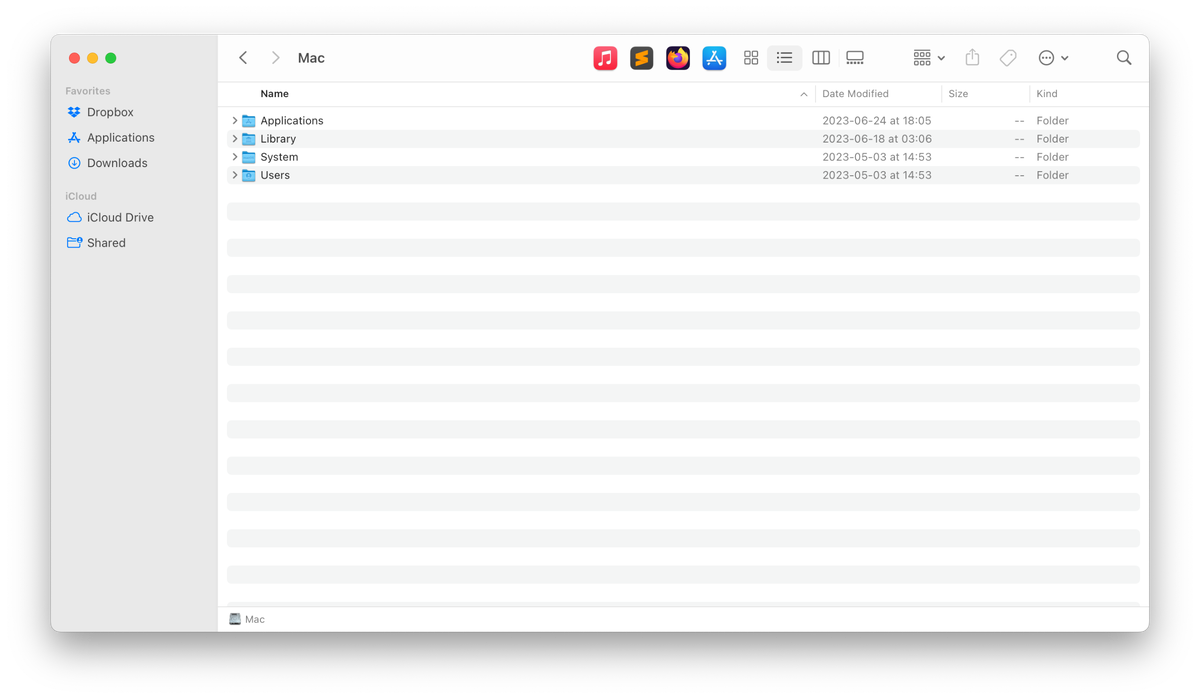Switch to list view
The width and height of the screenshot is (1200, 699).
pyautogui.click(x=784, y=58)
